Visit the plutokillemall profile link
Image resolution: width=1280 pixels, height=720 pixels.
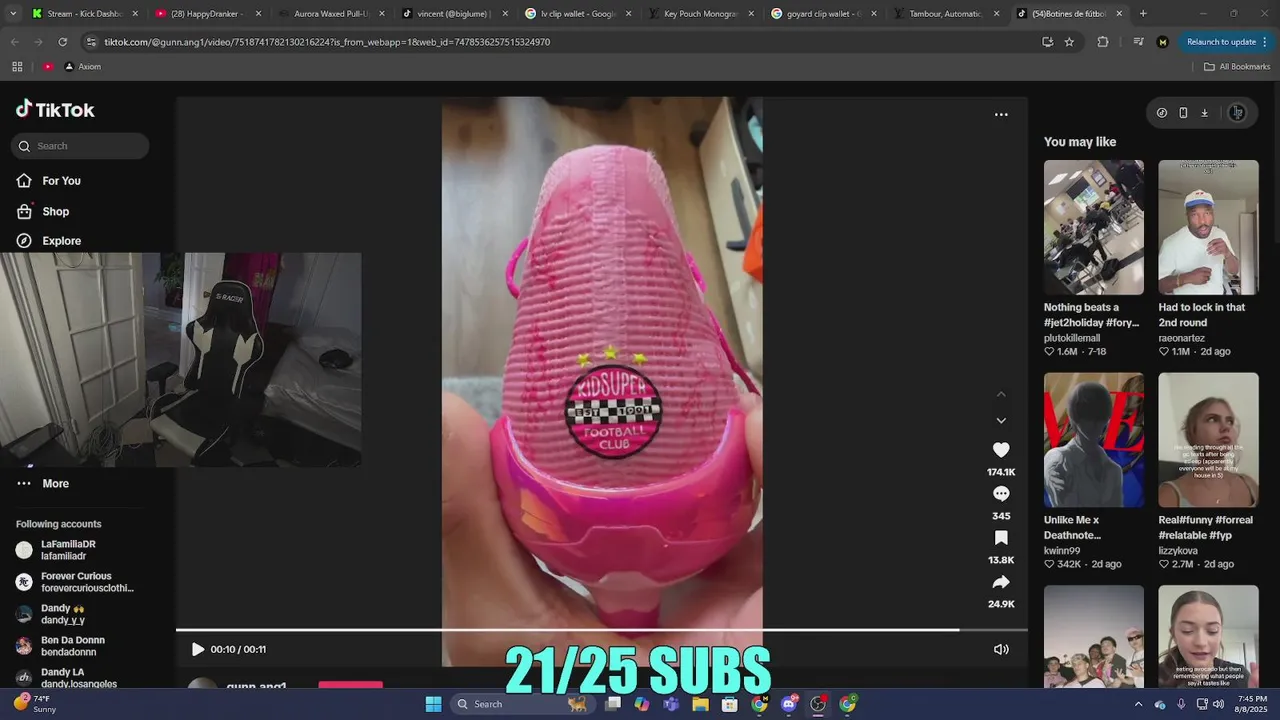tap(1072, 338)
